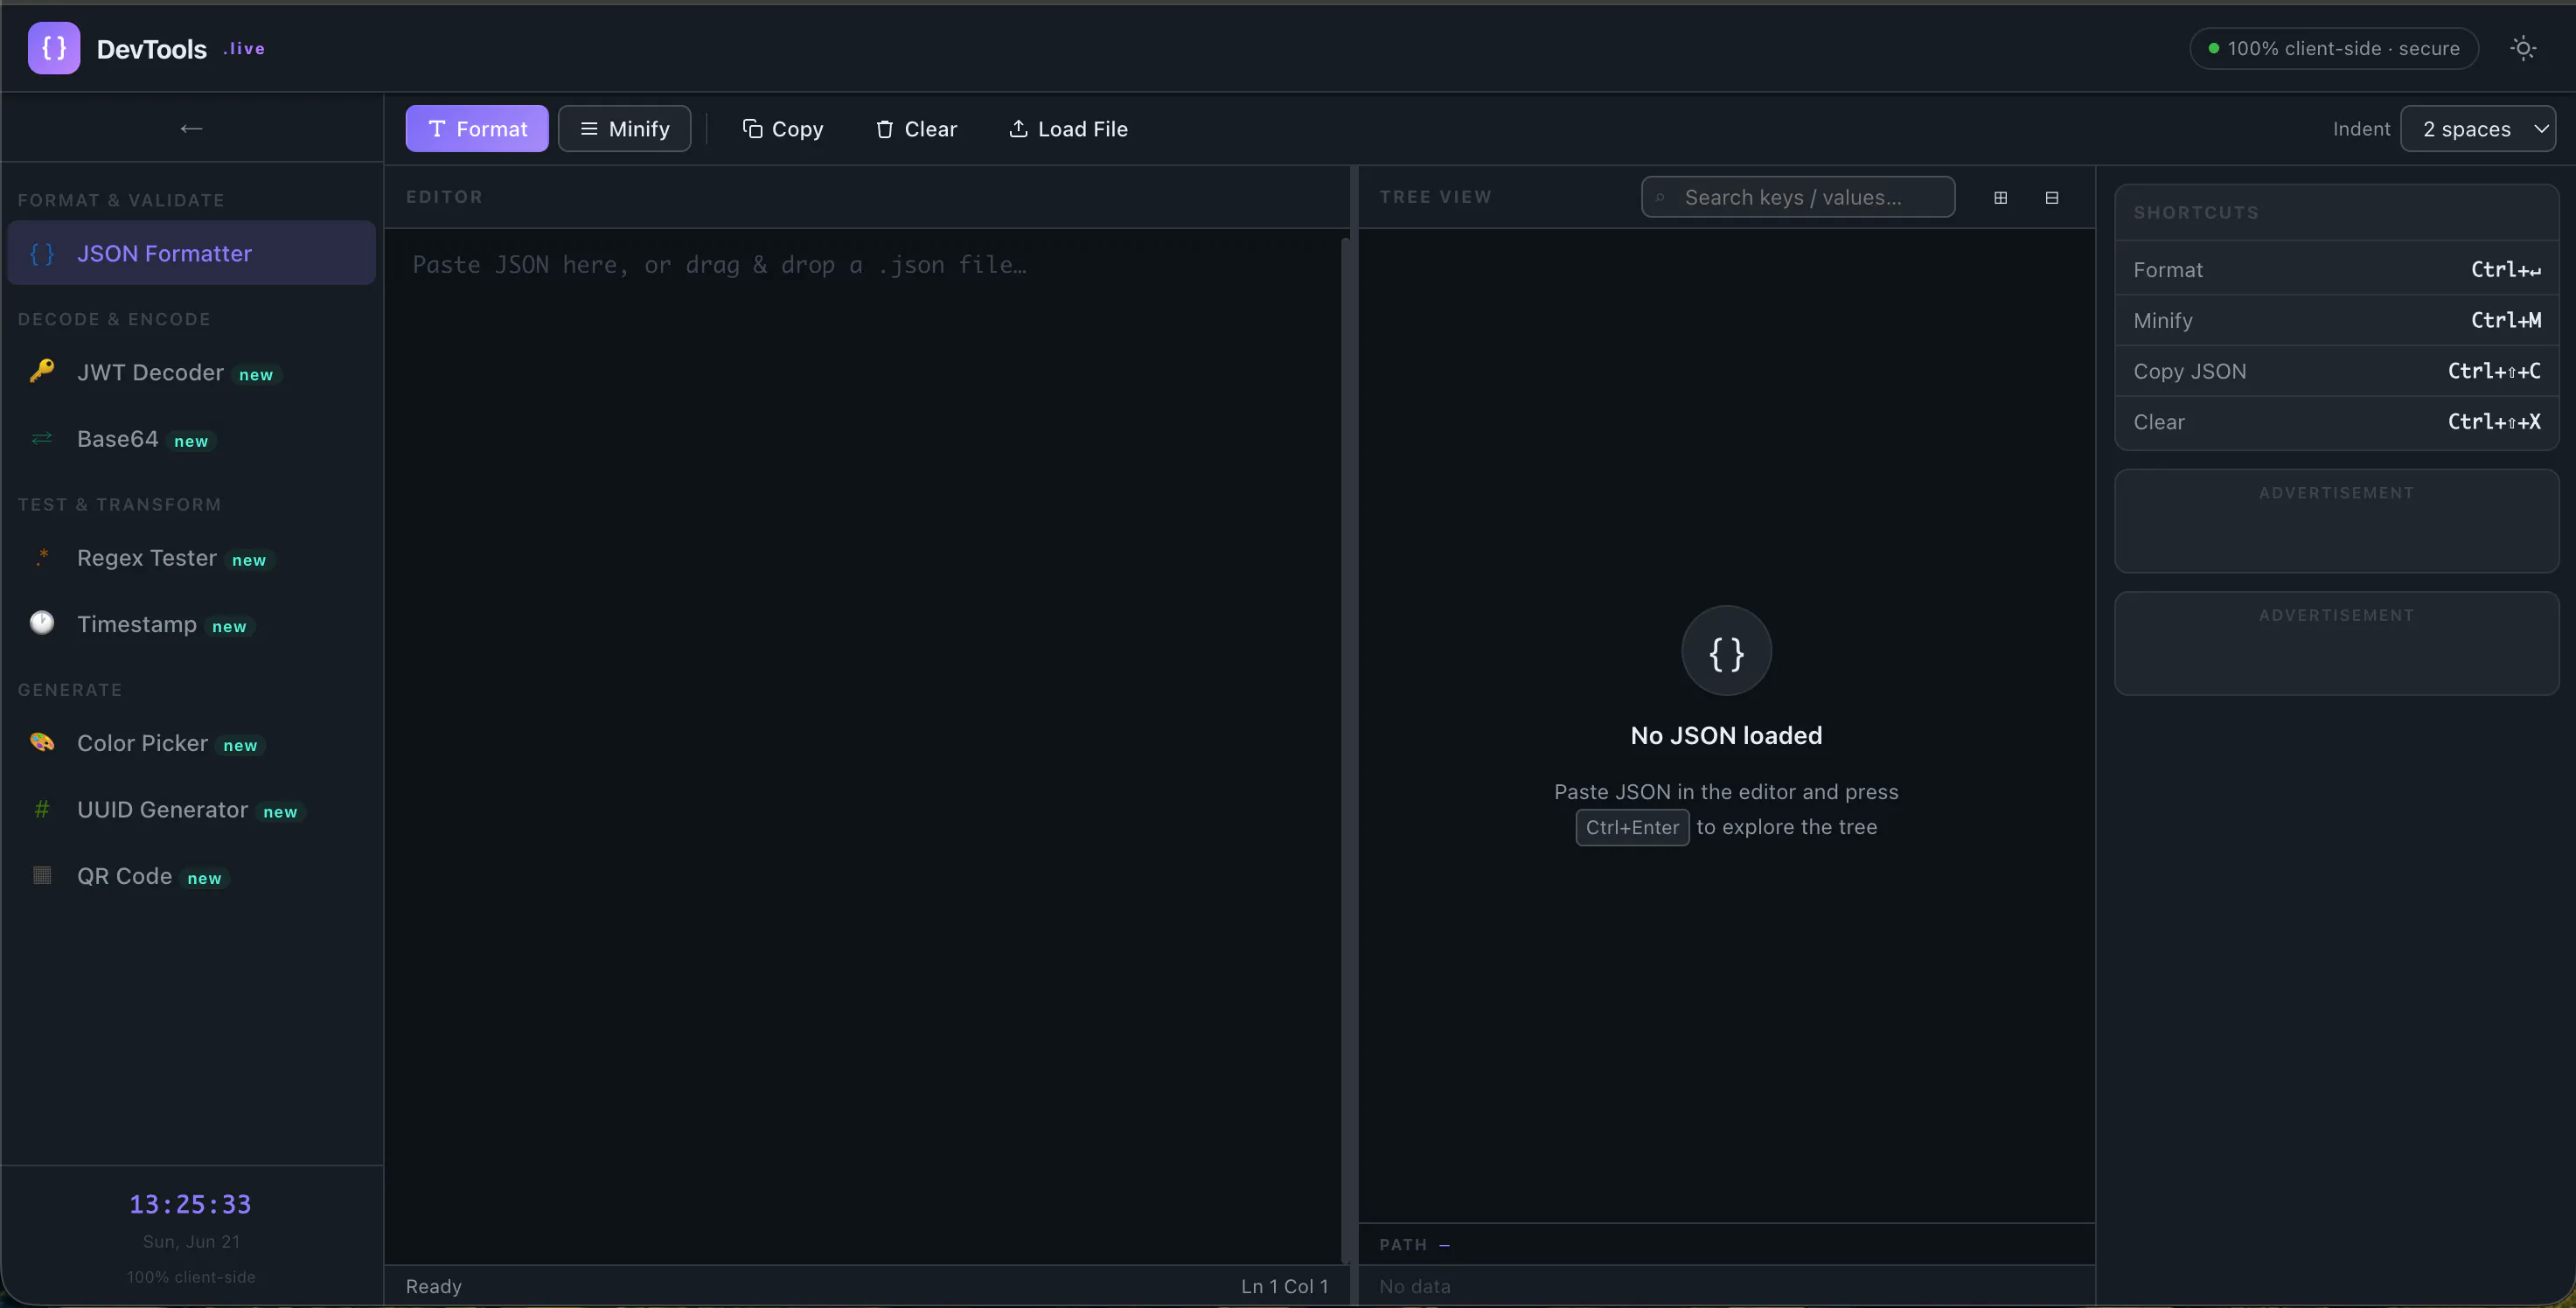Viewport: 2576px width, 1308px height.
Task: Click the "new" badge next to JWT Decoder
Action: (256, 375)
